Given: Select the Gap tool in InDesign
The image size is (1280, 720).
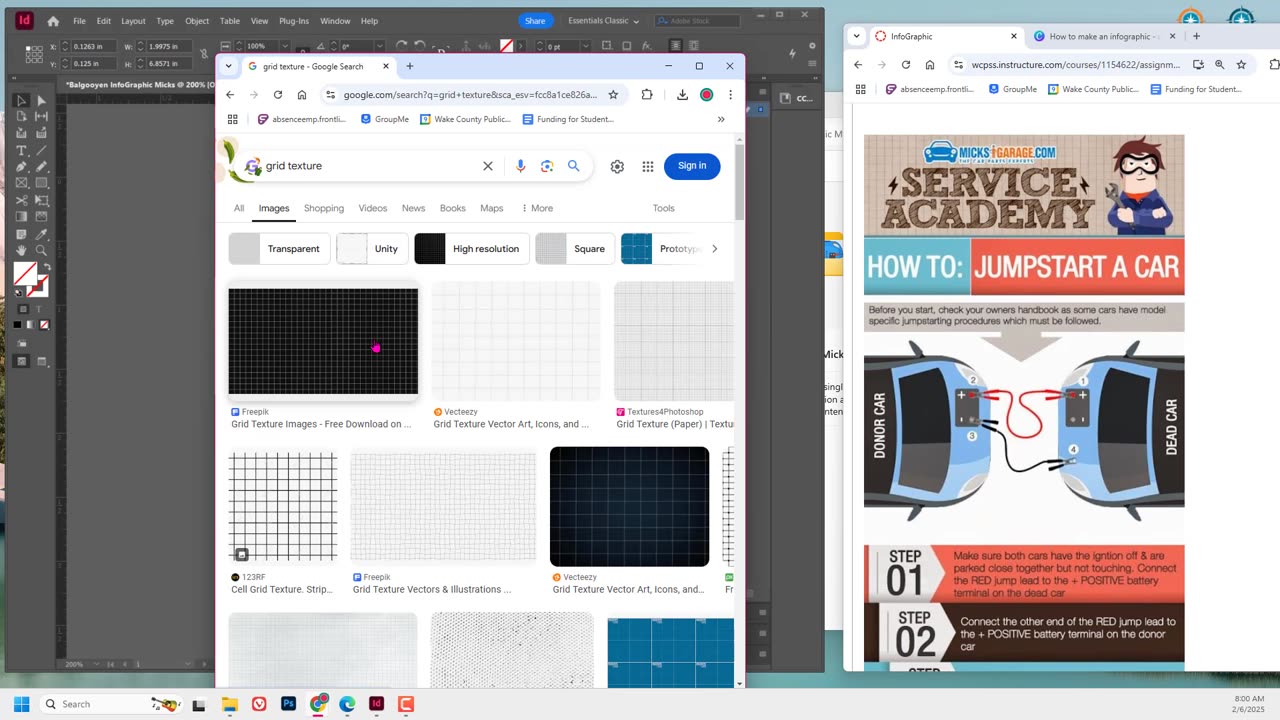Looking at the screenshot, I should [41, 117].
